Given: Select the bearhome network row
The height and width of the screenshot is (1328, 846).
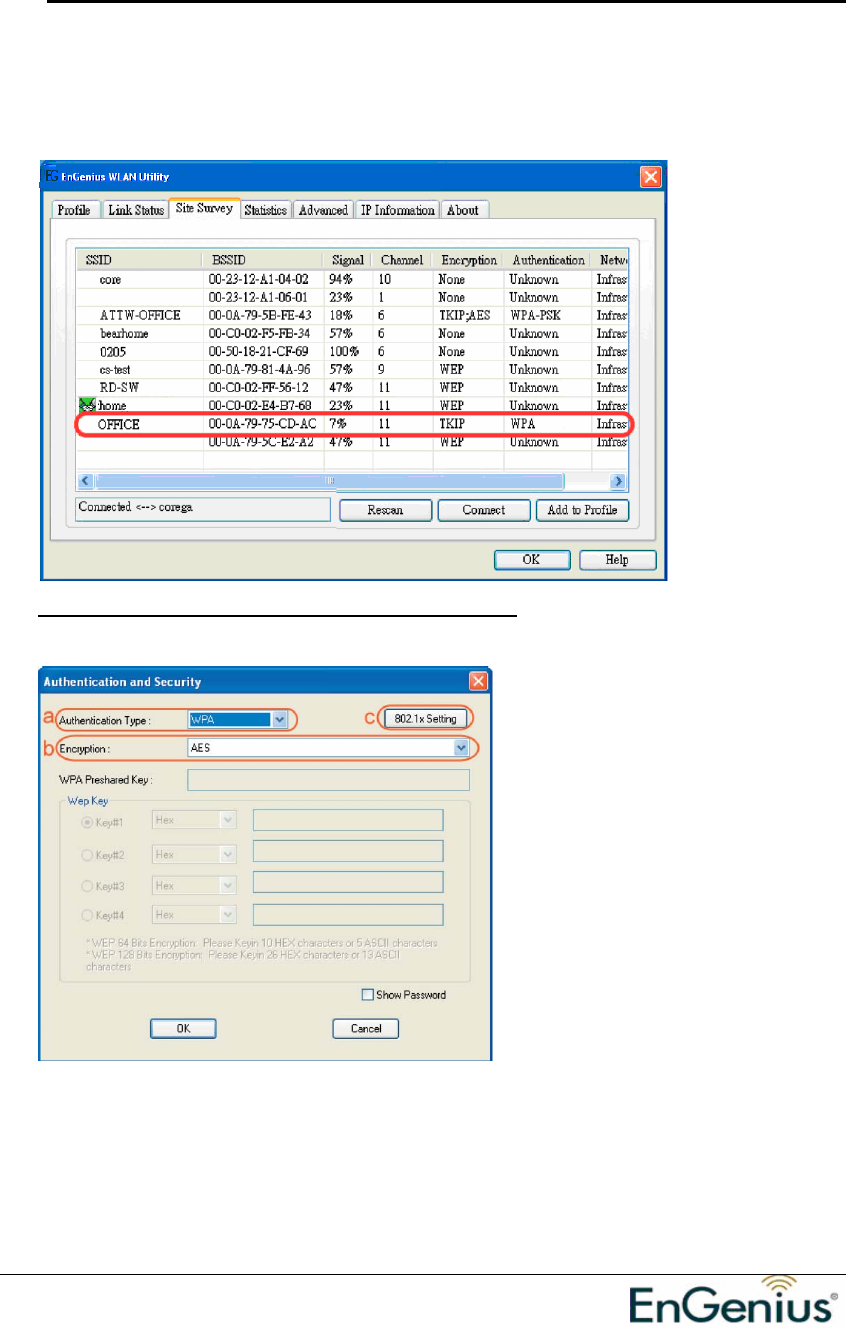Looking at the screenshot, I should (x=353, y=333).
